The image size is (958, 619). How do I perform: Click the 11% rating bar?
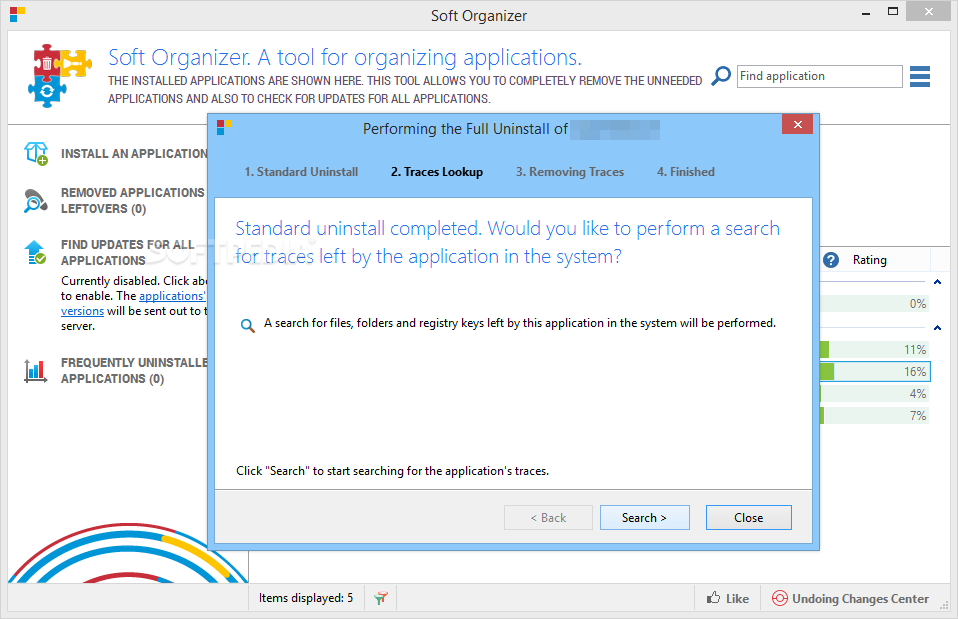(x=874, y=350)
